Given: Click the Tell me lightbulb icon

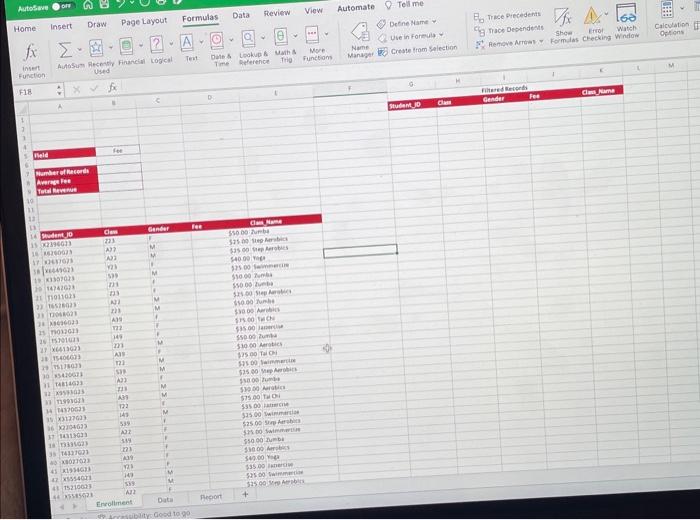Looking at the screenshot, I should coord(388,5).
